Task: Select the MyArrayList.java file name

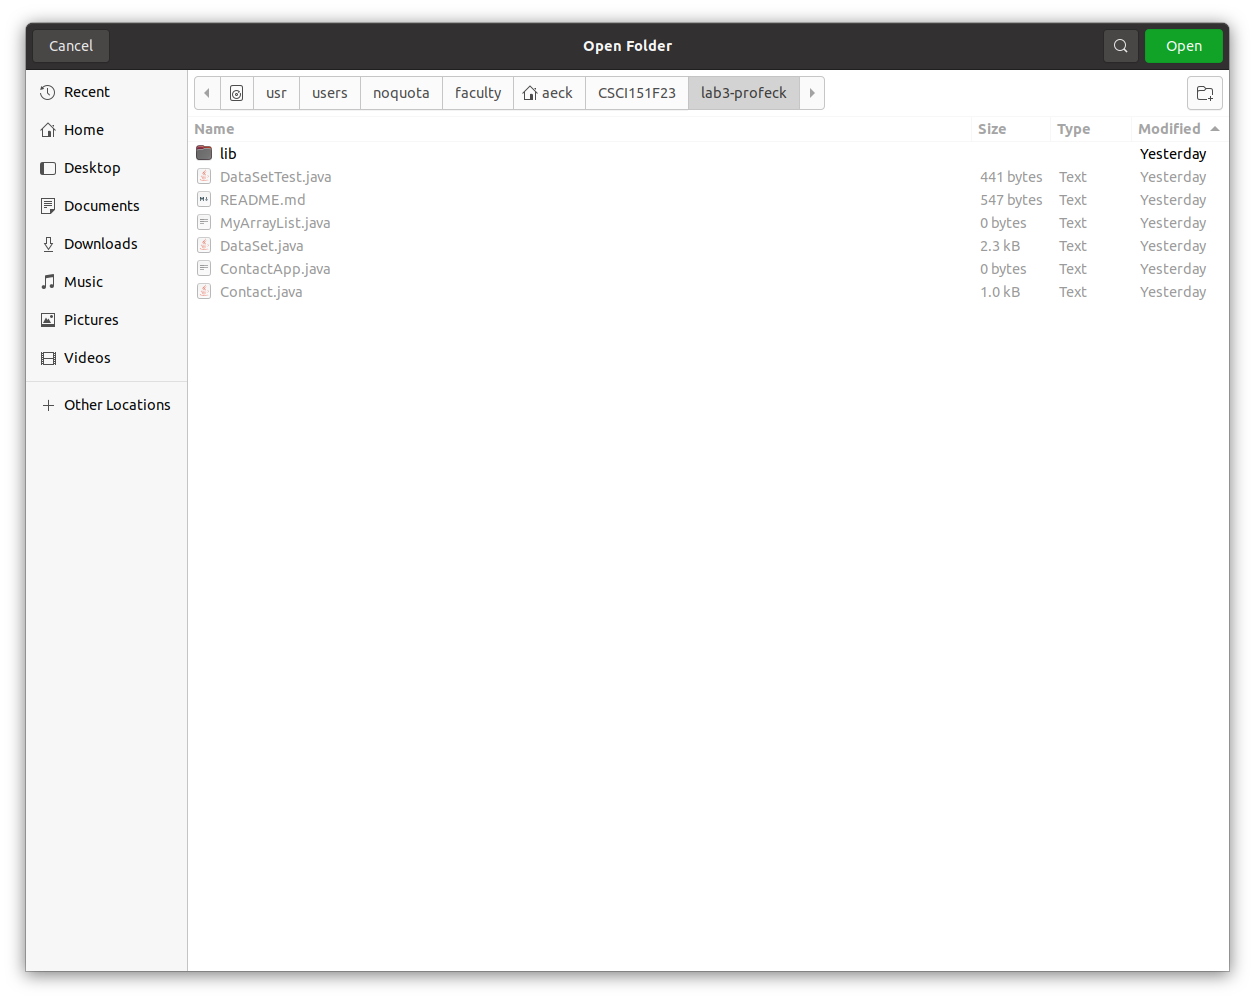Action: coord(275,223)
